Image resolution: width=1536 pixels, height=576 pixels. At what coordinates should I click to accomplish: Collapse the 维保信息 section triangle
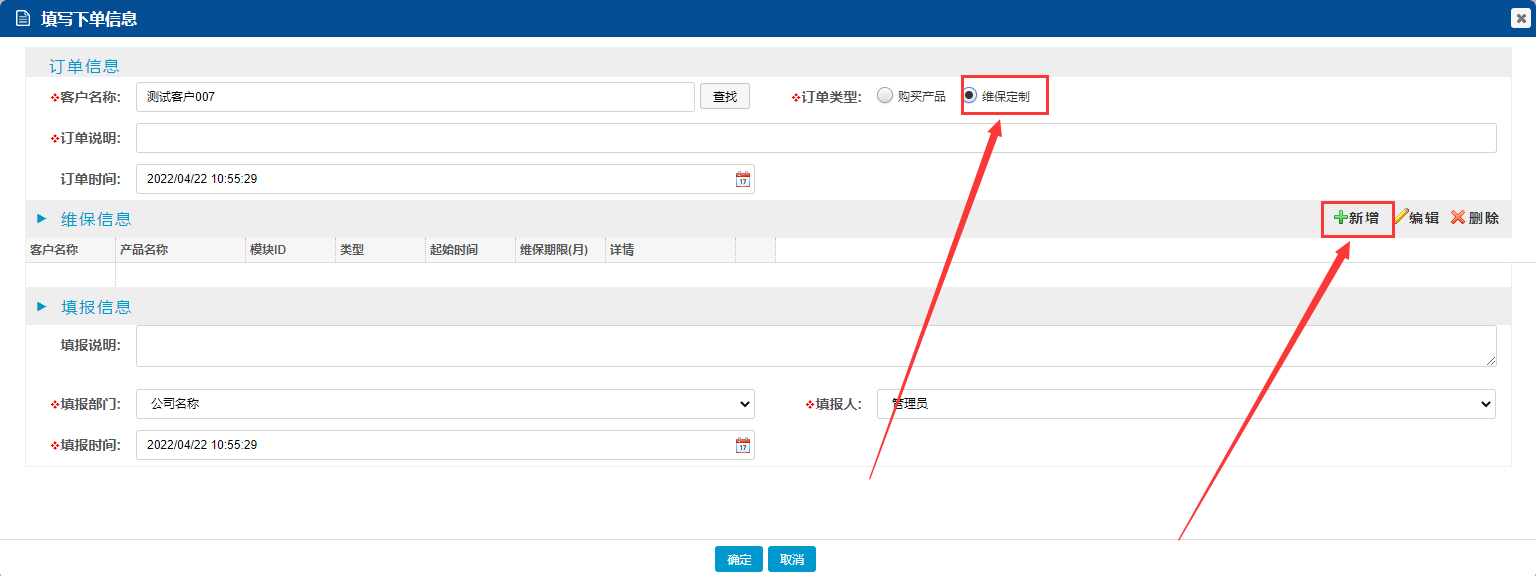coord(42,219)
